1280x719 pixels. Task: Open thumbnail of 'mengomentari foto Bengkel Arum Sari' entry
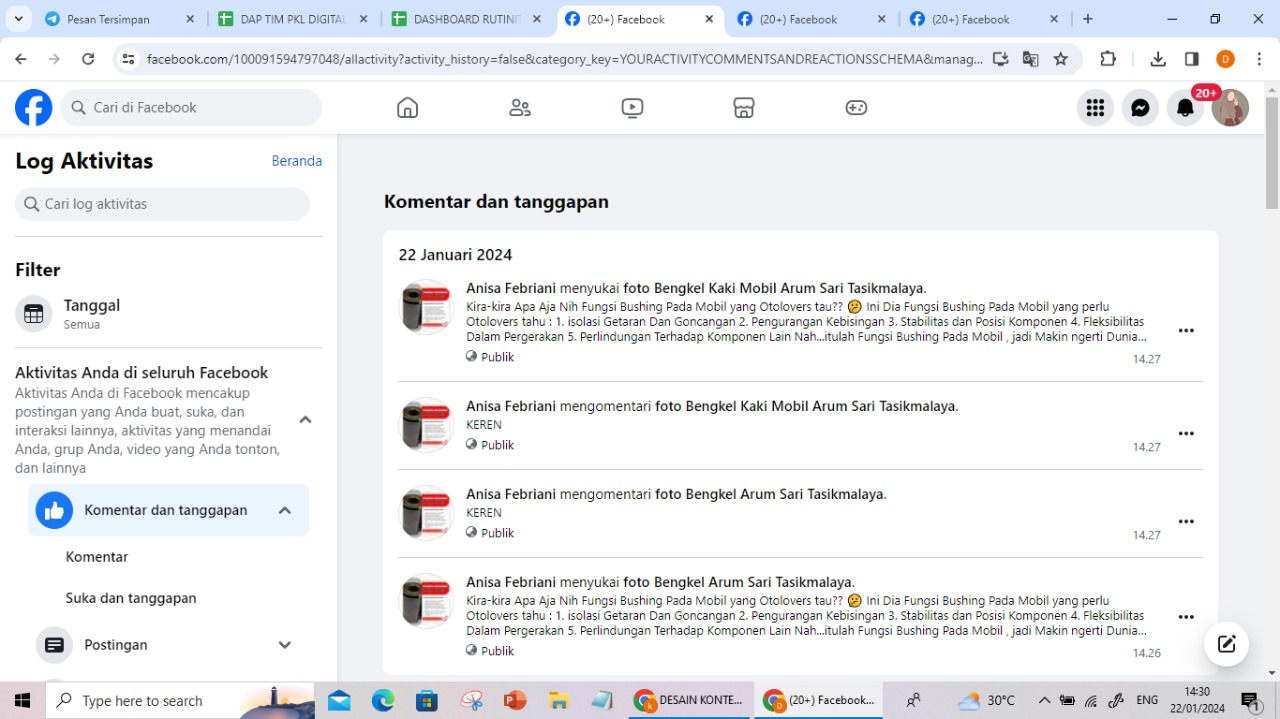tap(427, 513)
